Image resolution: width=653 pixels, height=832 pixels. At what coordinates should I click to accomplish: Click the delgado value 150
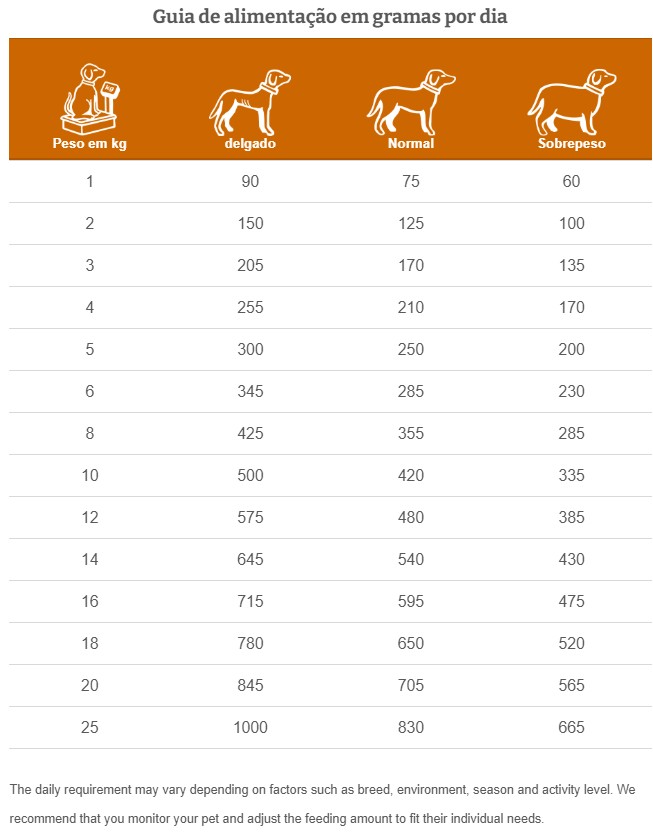coord(250,223)
